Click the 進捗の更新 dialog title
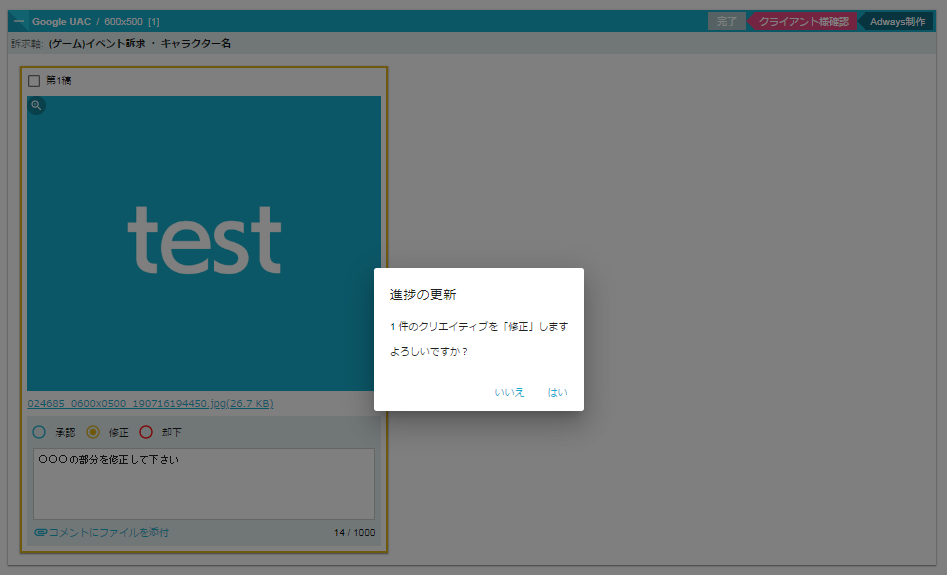Viewport: 947px width, 575px height. tap(423, 295)
